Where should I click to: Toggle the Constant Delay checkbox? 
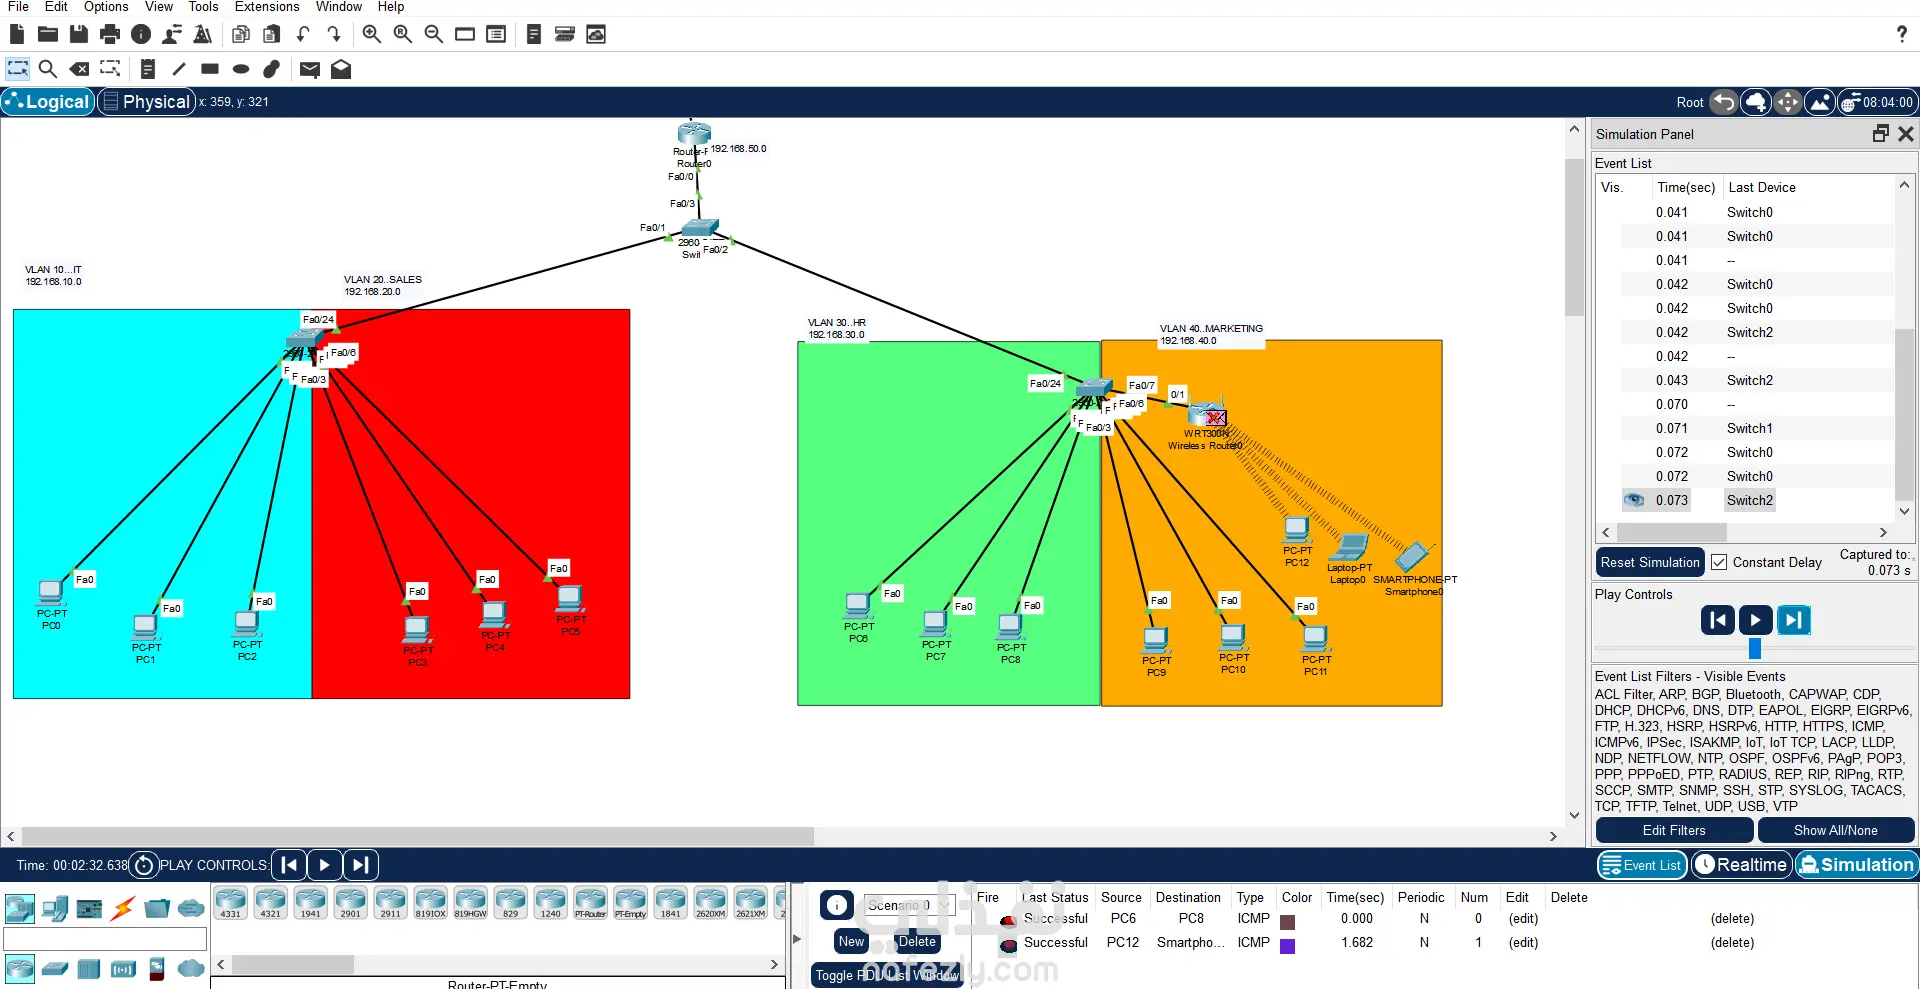(1719, 562)
